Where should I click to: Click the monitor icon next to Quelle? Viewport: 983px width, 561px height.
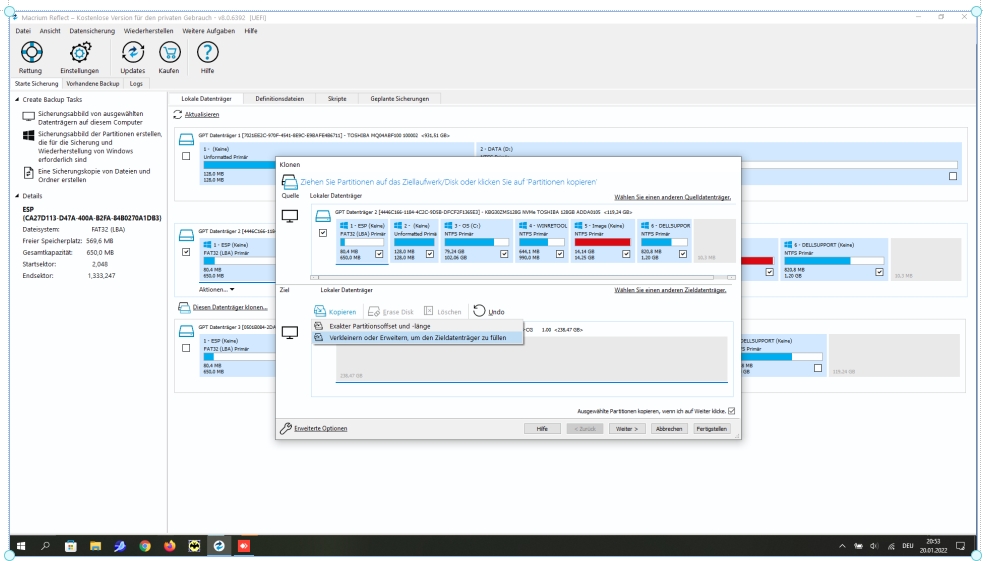point(290,216)
